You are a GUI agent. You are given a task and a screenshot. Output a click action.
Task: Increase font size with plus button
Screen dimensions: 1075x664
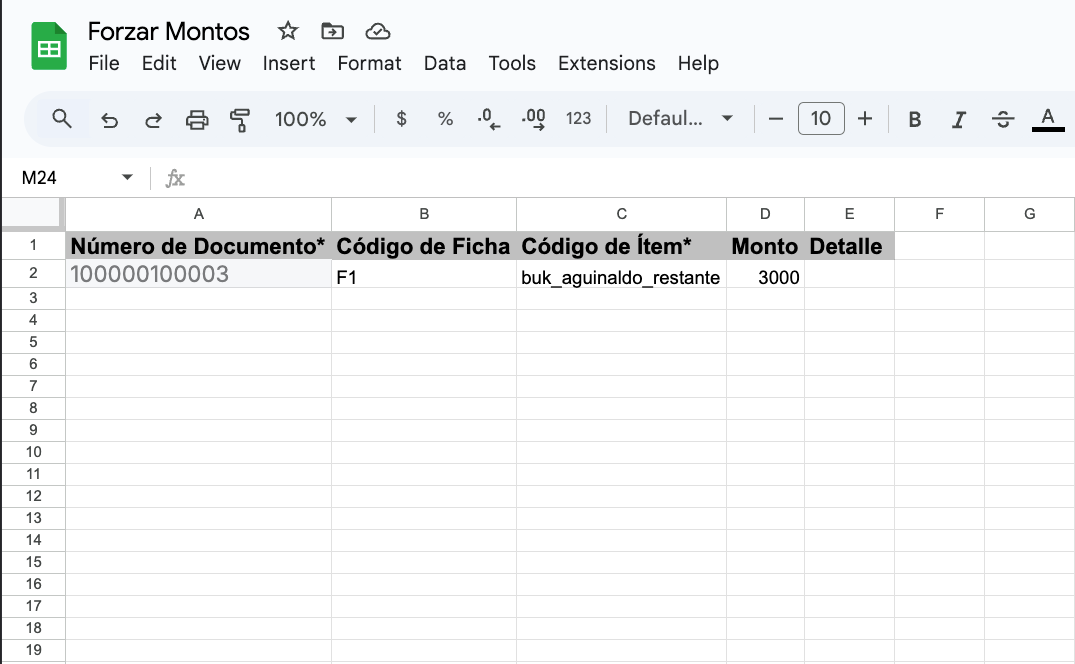[865, 119]
